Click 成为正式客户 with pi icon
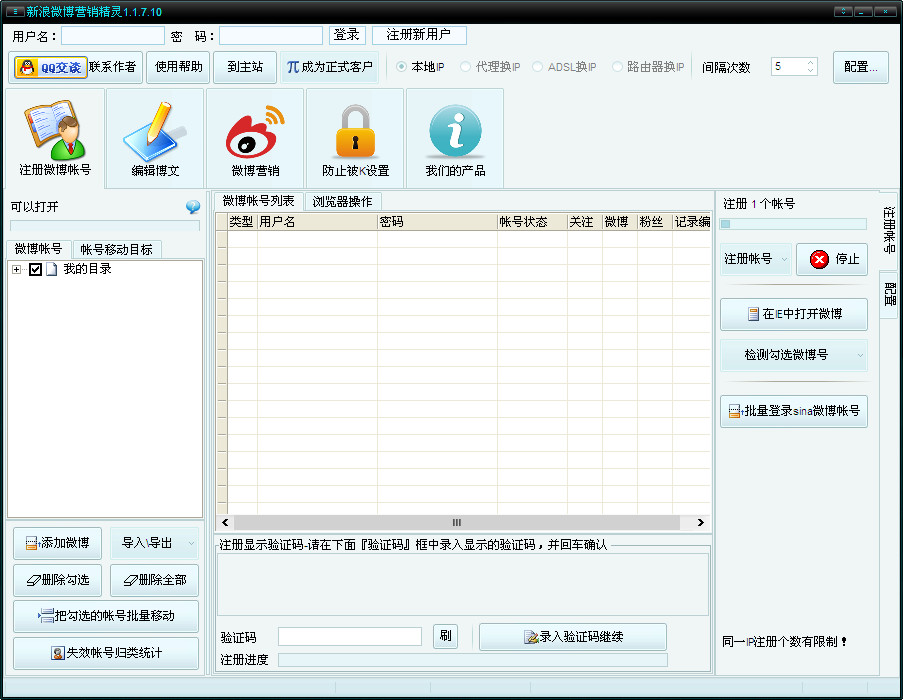Viewport: 903px width, 700px height. click(329, 67)
